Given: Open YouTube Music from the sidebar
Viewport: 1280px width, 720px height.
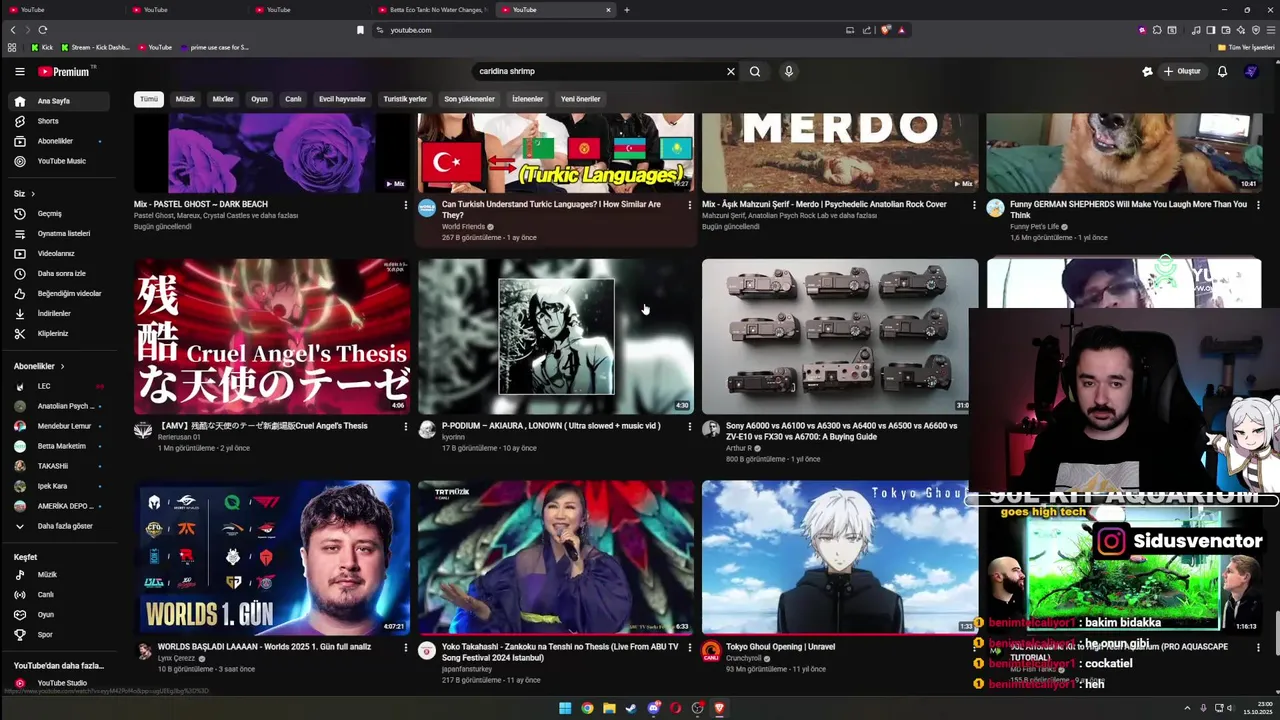Looking at the screenshot, I should [x=60, y=161].
